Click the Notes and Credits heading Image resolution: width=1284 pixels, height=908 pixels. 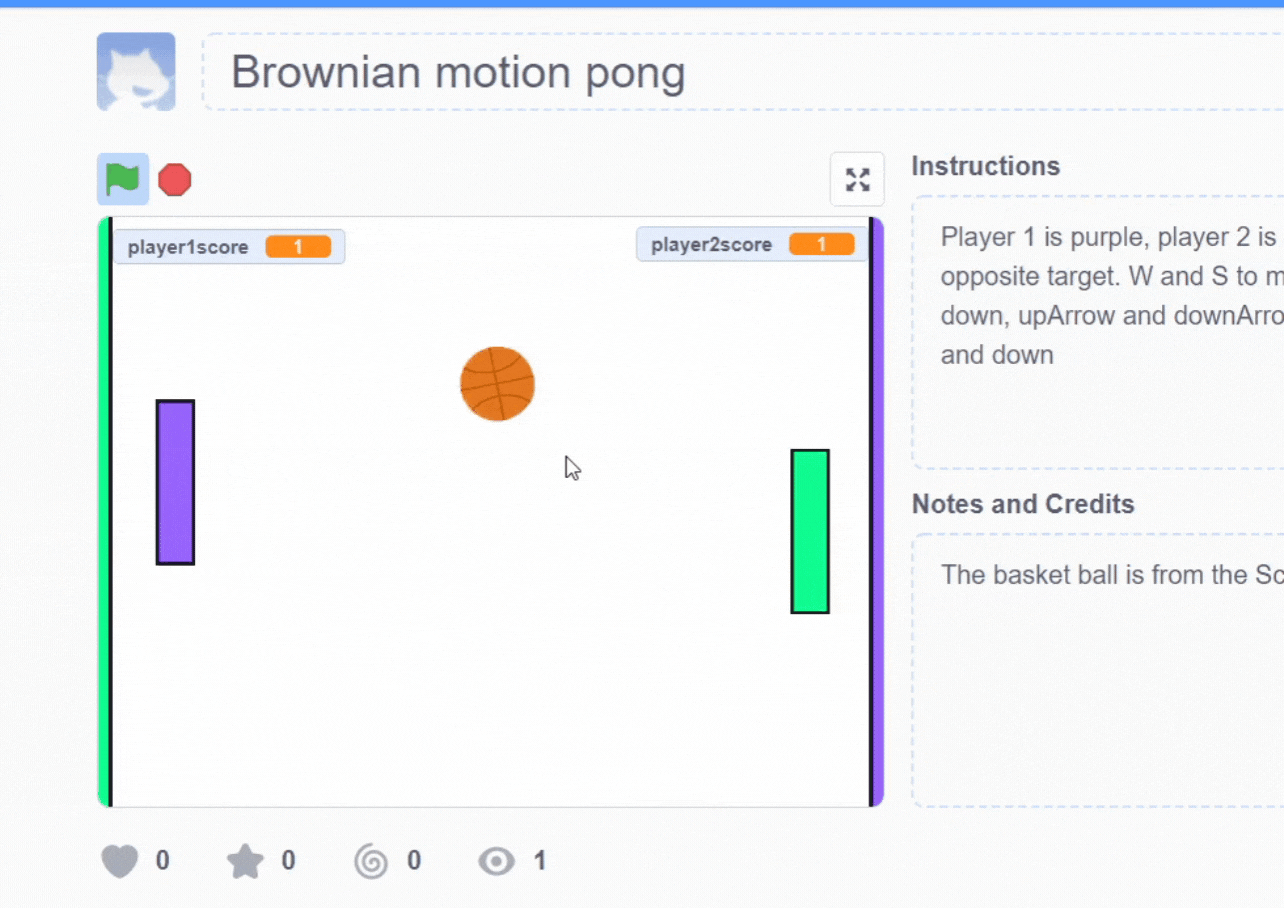[1023, 504]
